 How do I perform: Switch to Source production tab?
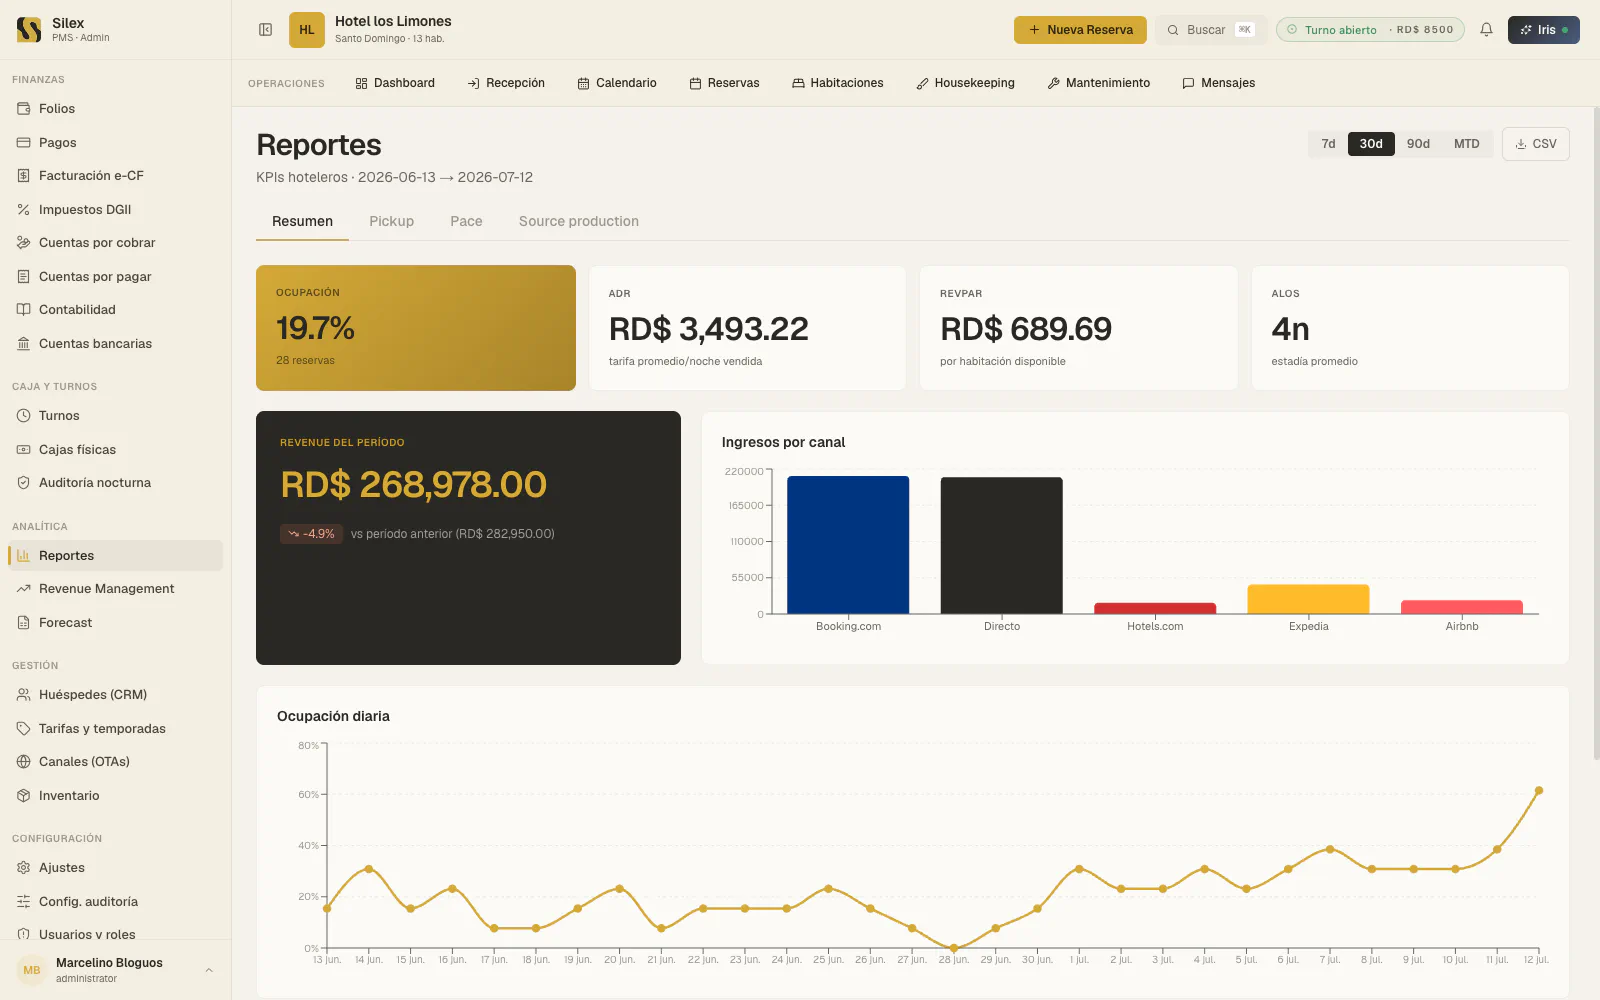[578, 222]
